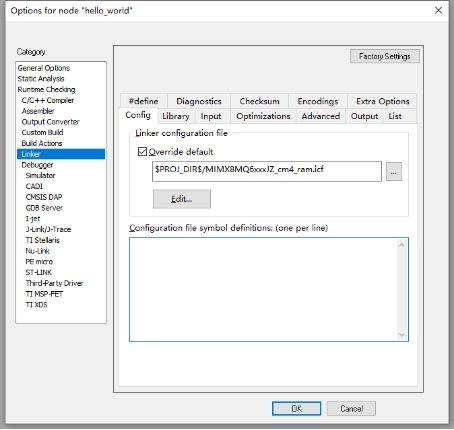Screen dimensions: 454x430
Task: Switch to the Input tab
Action: pos(211,116)
